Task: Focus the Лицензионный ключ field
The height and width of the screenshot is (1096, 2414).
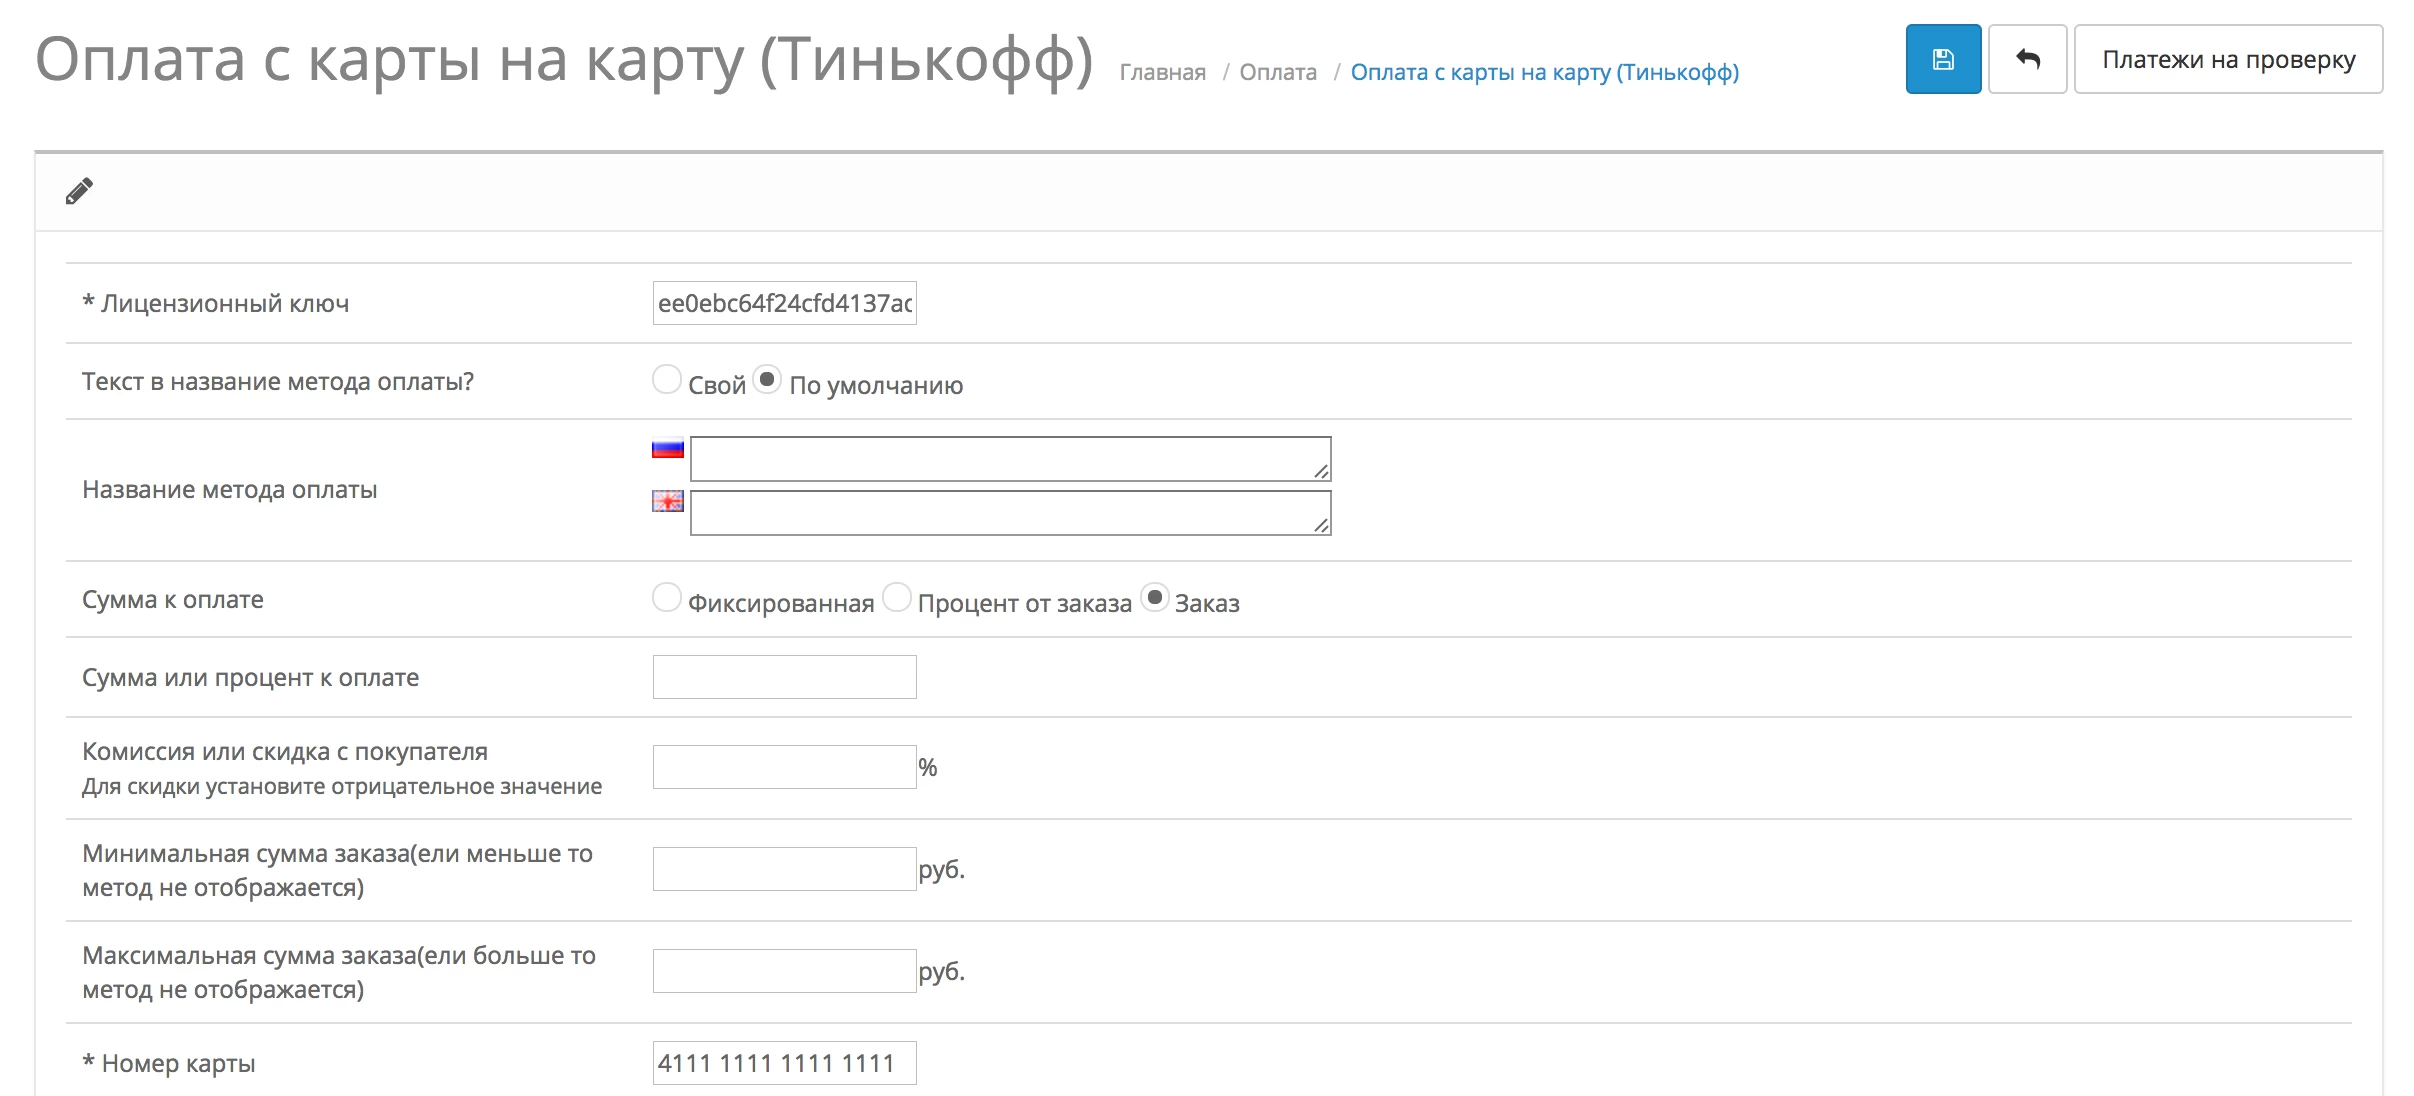Action: point(784,303)
